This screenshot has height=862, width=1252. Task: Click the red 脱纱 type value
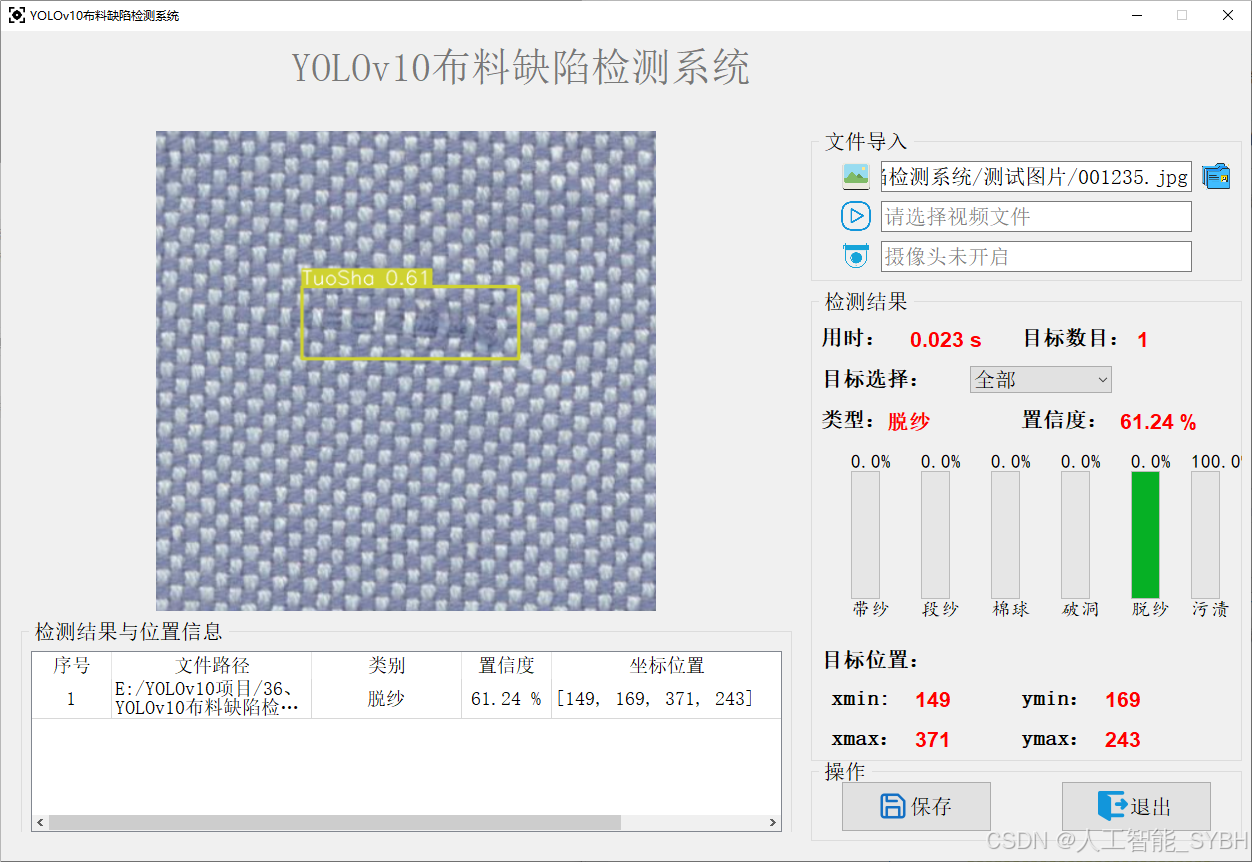(x=909, y=422)
